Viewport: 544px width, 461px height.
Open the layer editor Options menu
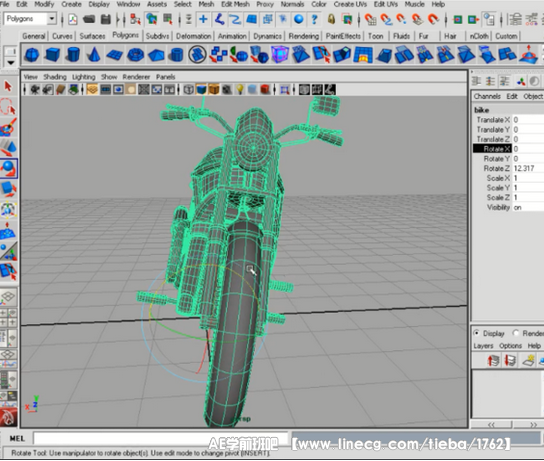coord(510,345)
